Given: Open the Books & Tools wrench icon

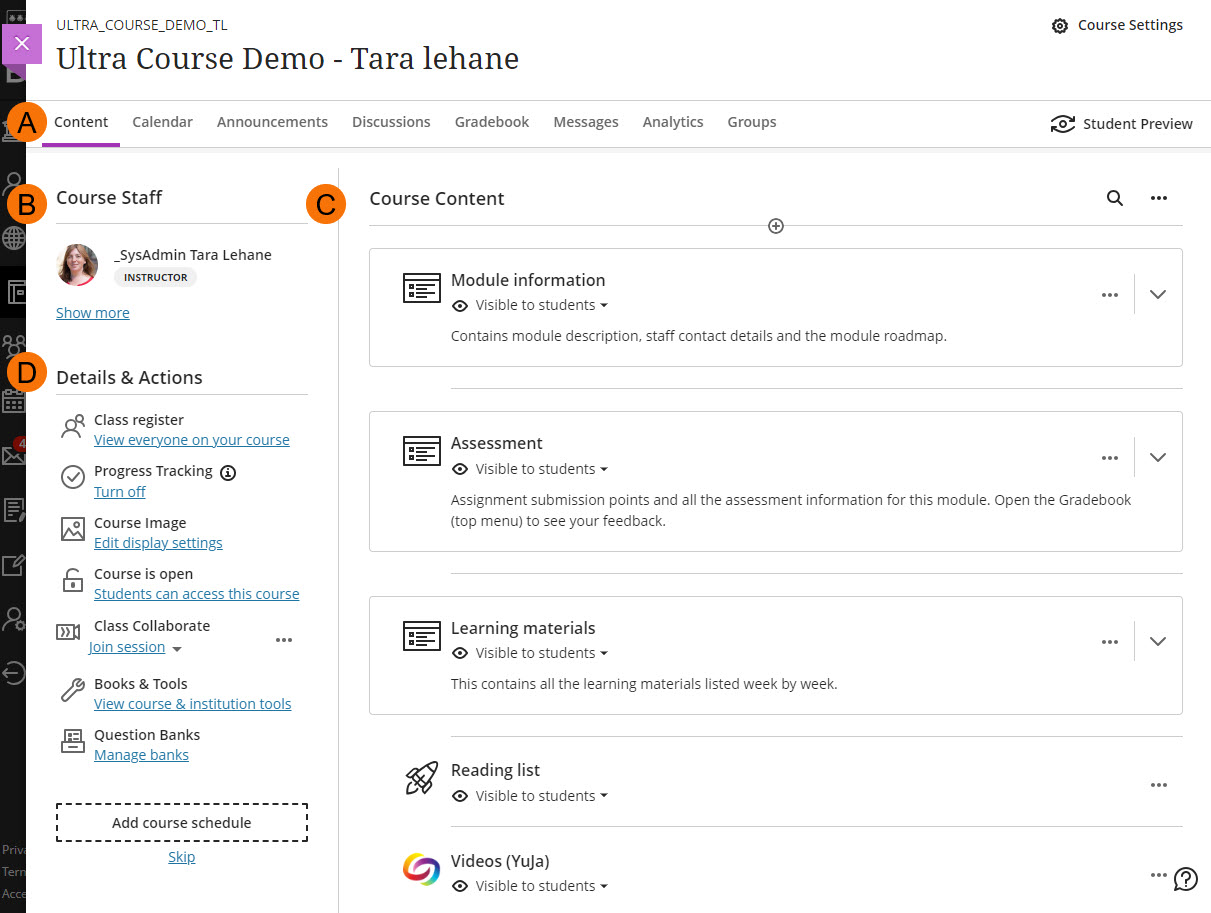Looking at the screenshot, I should coord(71,689).
